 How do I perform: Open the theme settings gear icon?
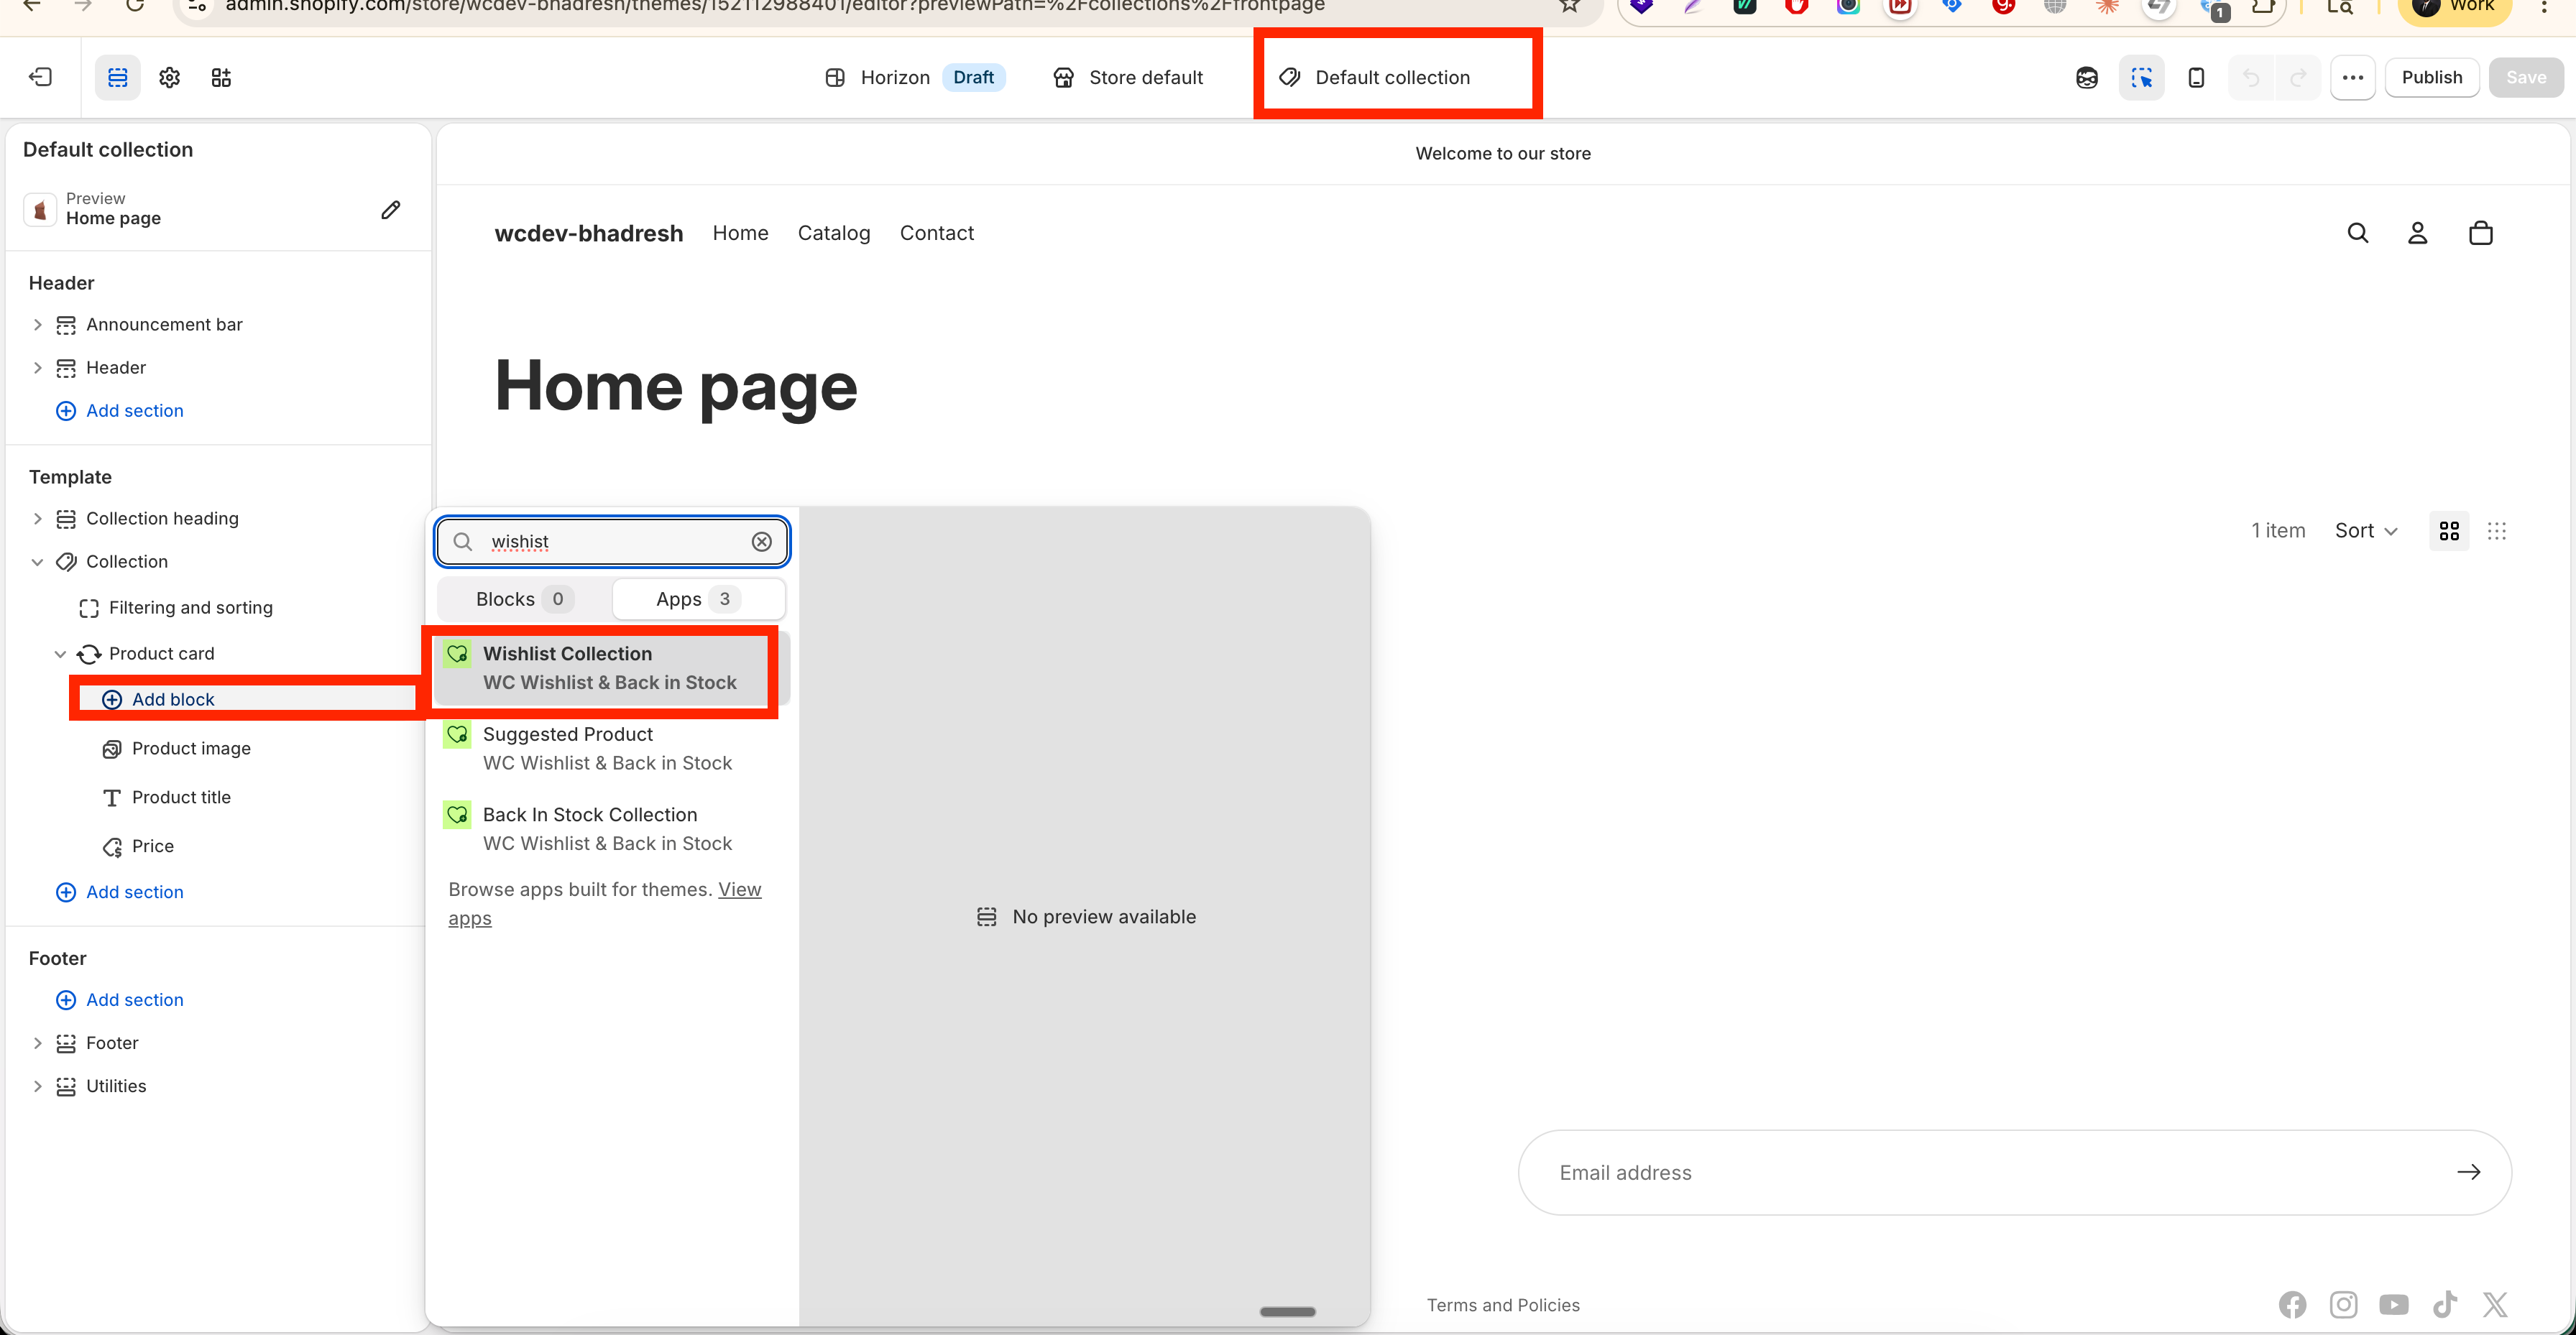pos(170,77)
